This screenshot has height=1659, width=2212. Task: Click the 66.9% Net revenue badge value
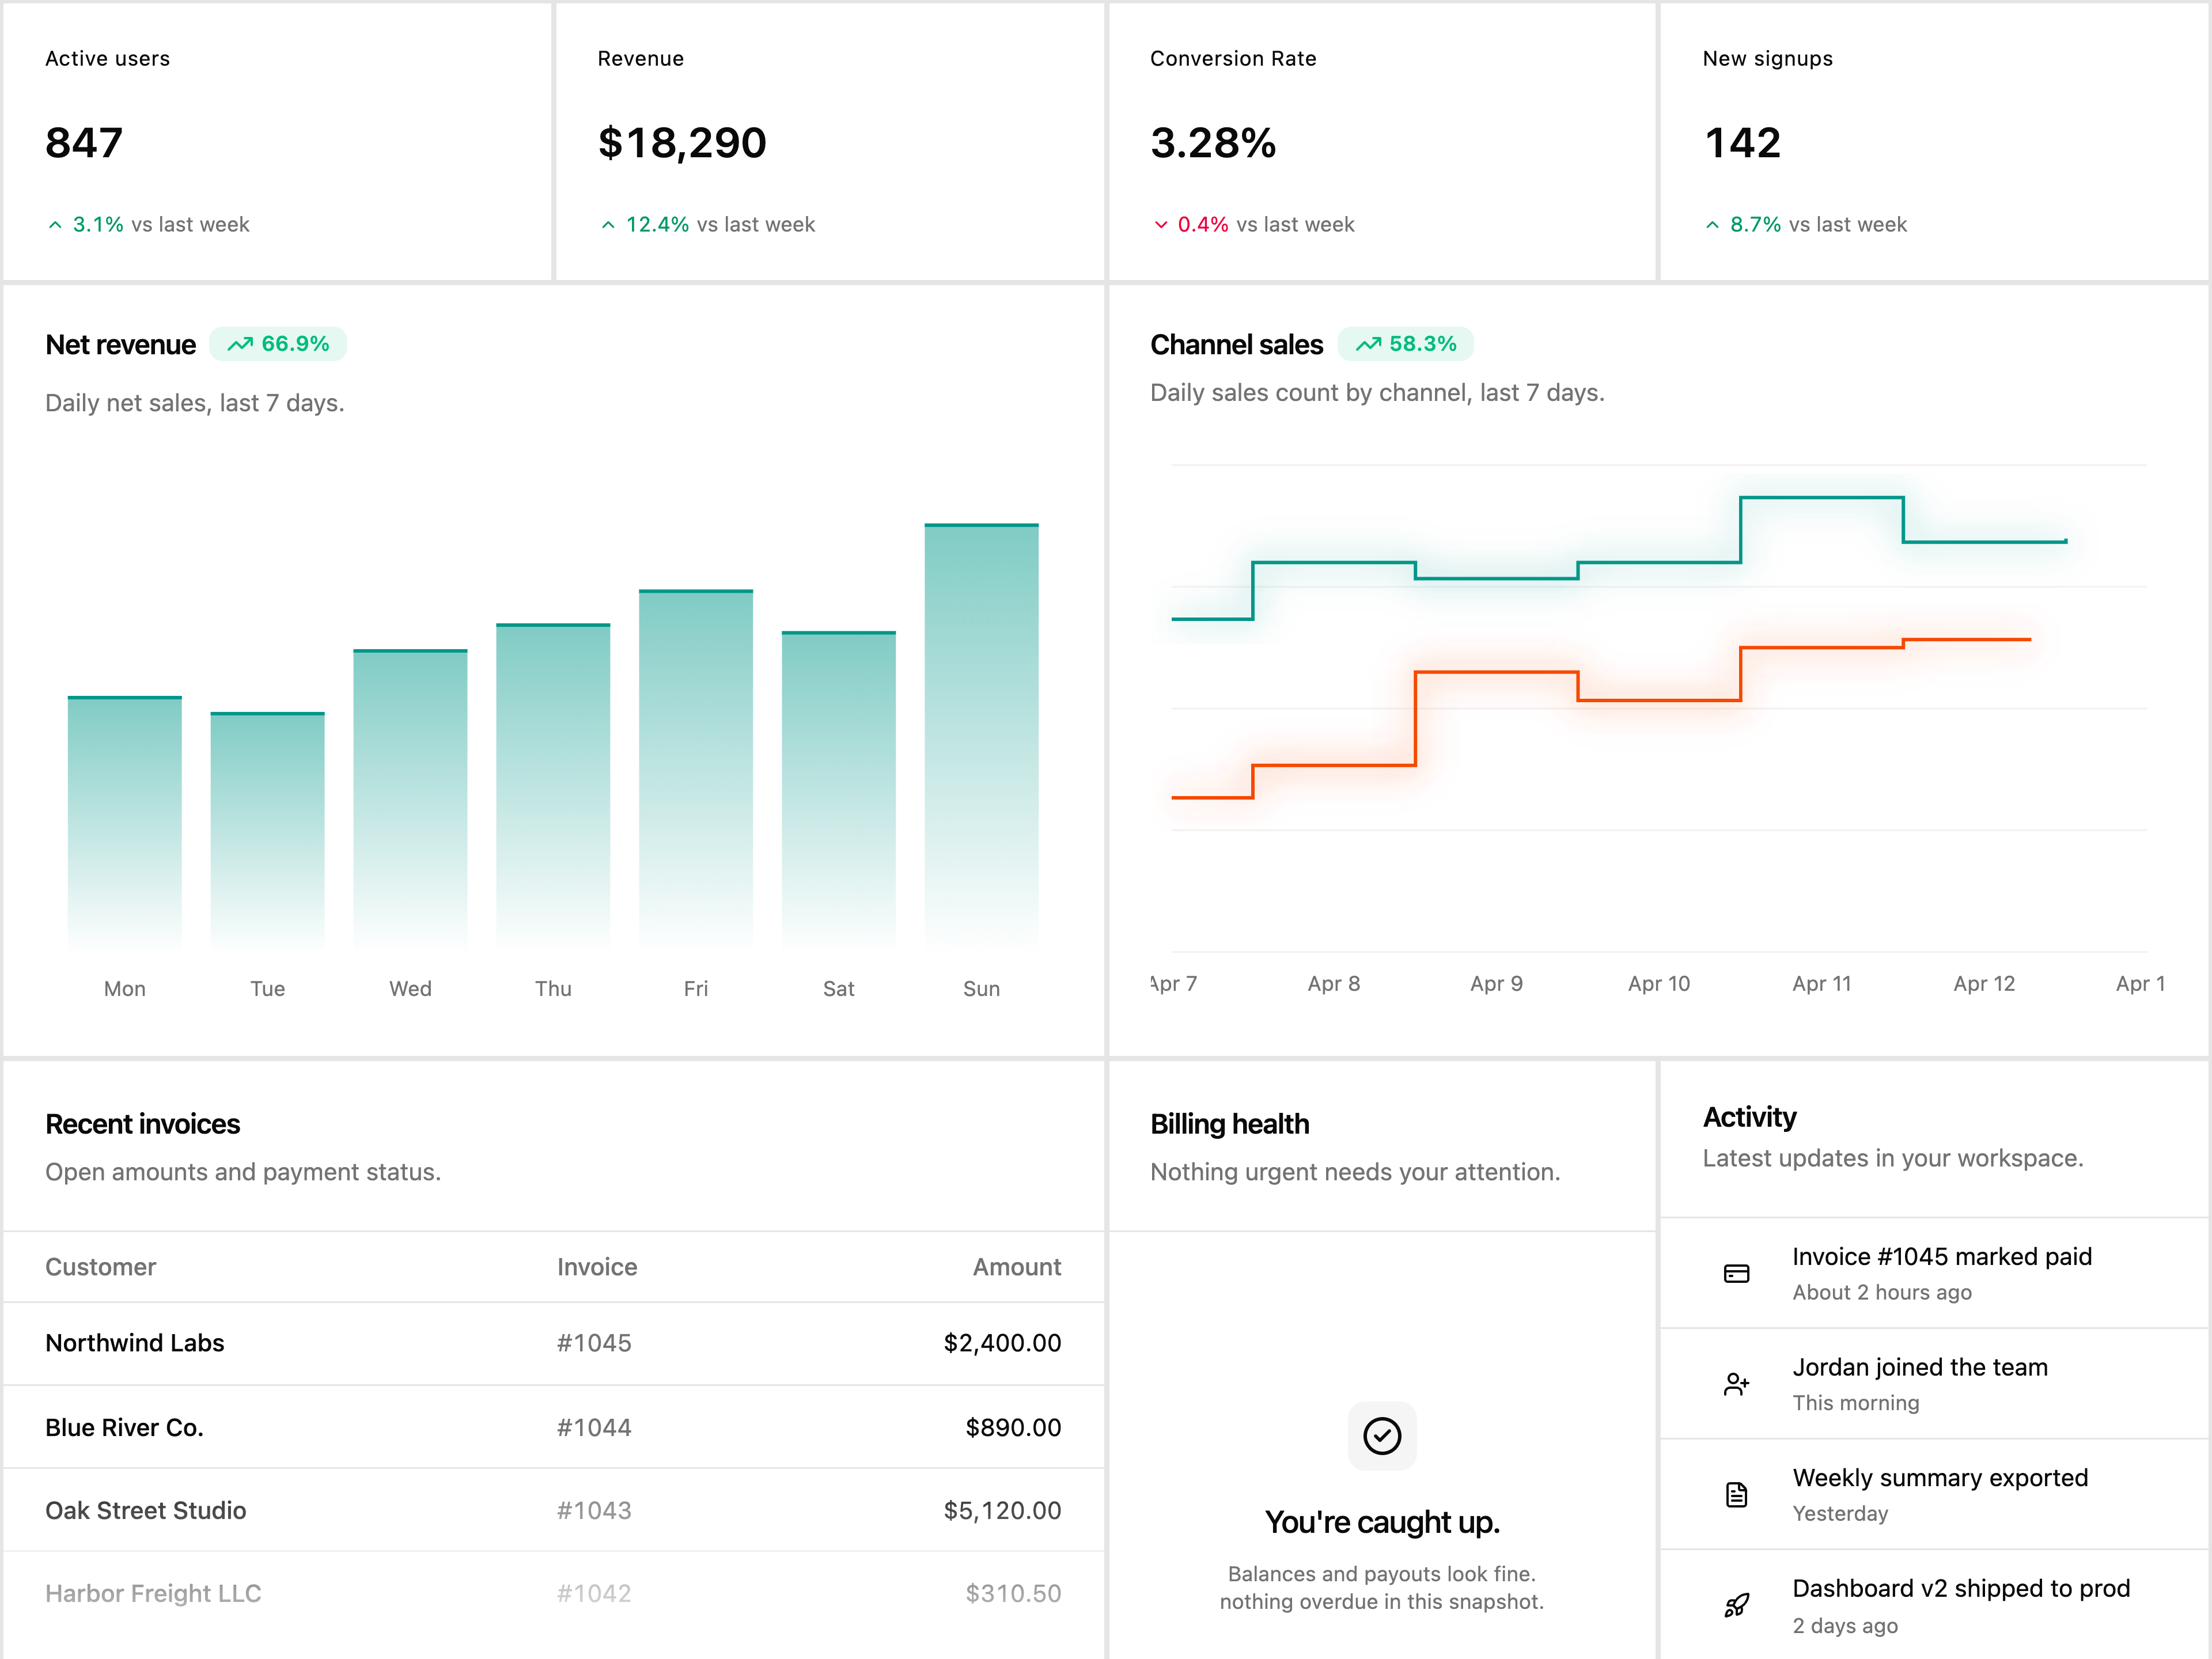pos(295,344)
